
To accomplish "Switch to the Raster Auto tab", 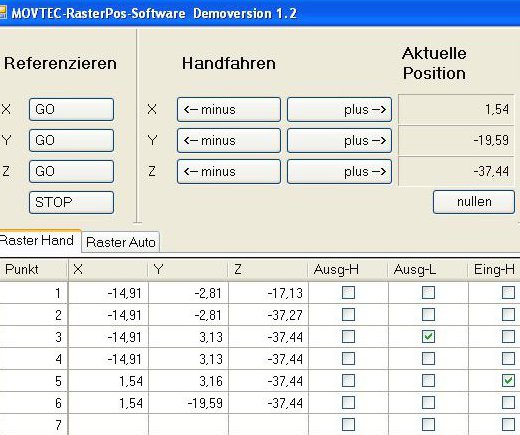I will tap(121, 242).
